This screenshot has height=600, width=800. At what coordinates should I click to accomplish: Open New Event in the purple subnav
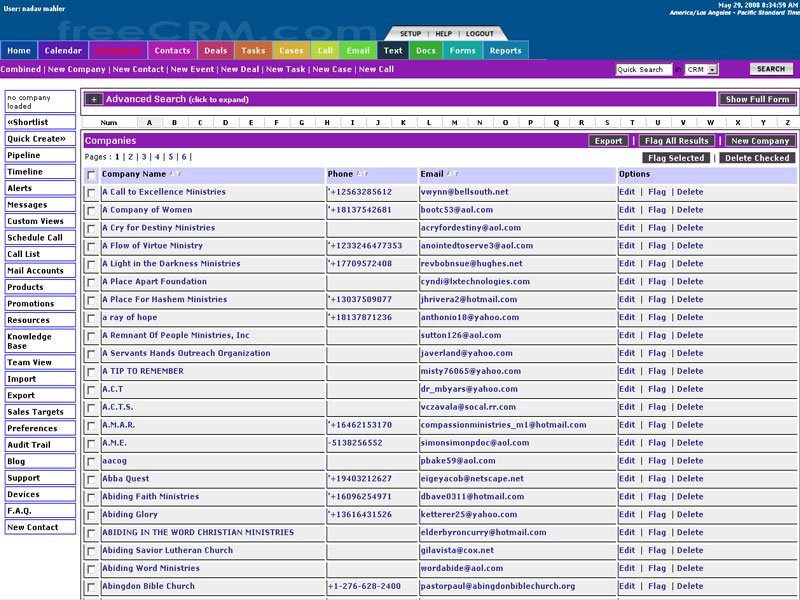point(192,69)
